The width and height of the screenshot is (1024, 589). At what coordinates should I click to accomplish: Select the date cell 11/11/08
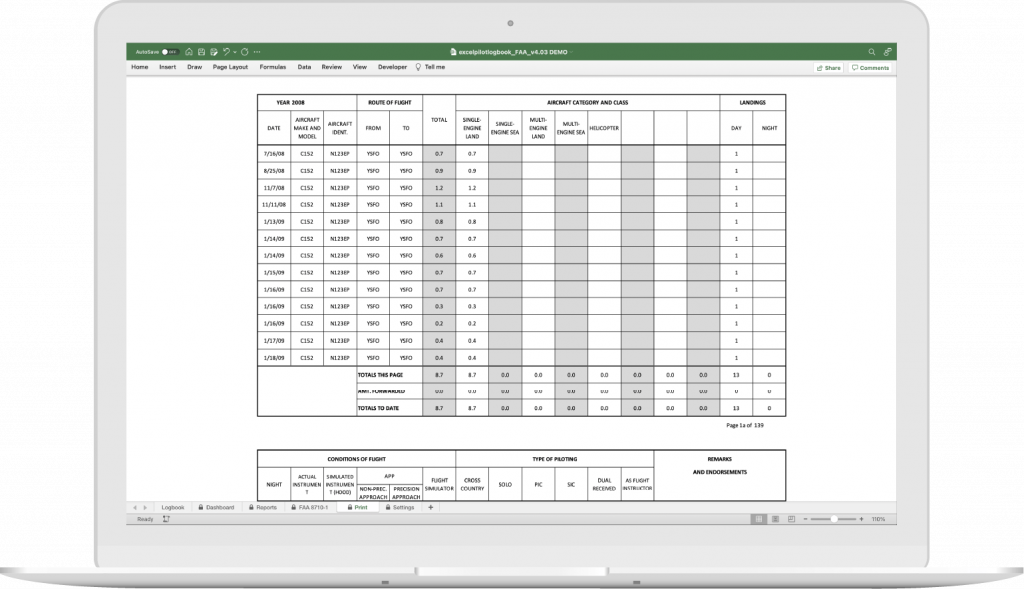pos(274,204)
